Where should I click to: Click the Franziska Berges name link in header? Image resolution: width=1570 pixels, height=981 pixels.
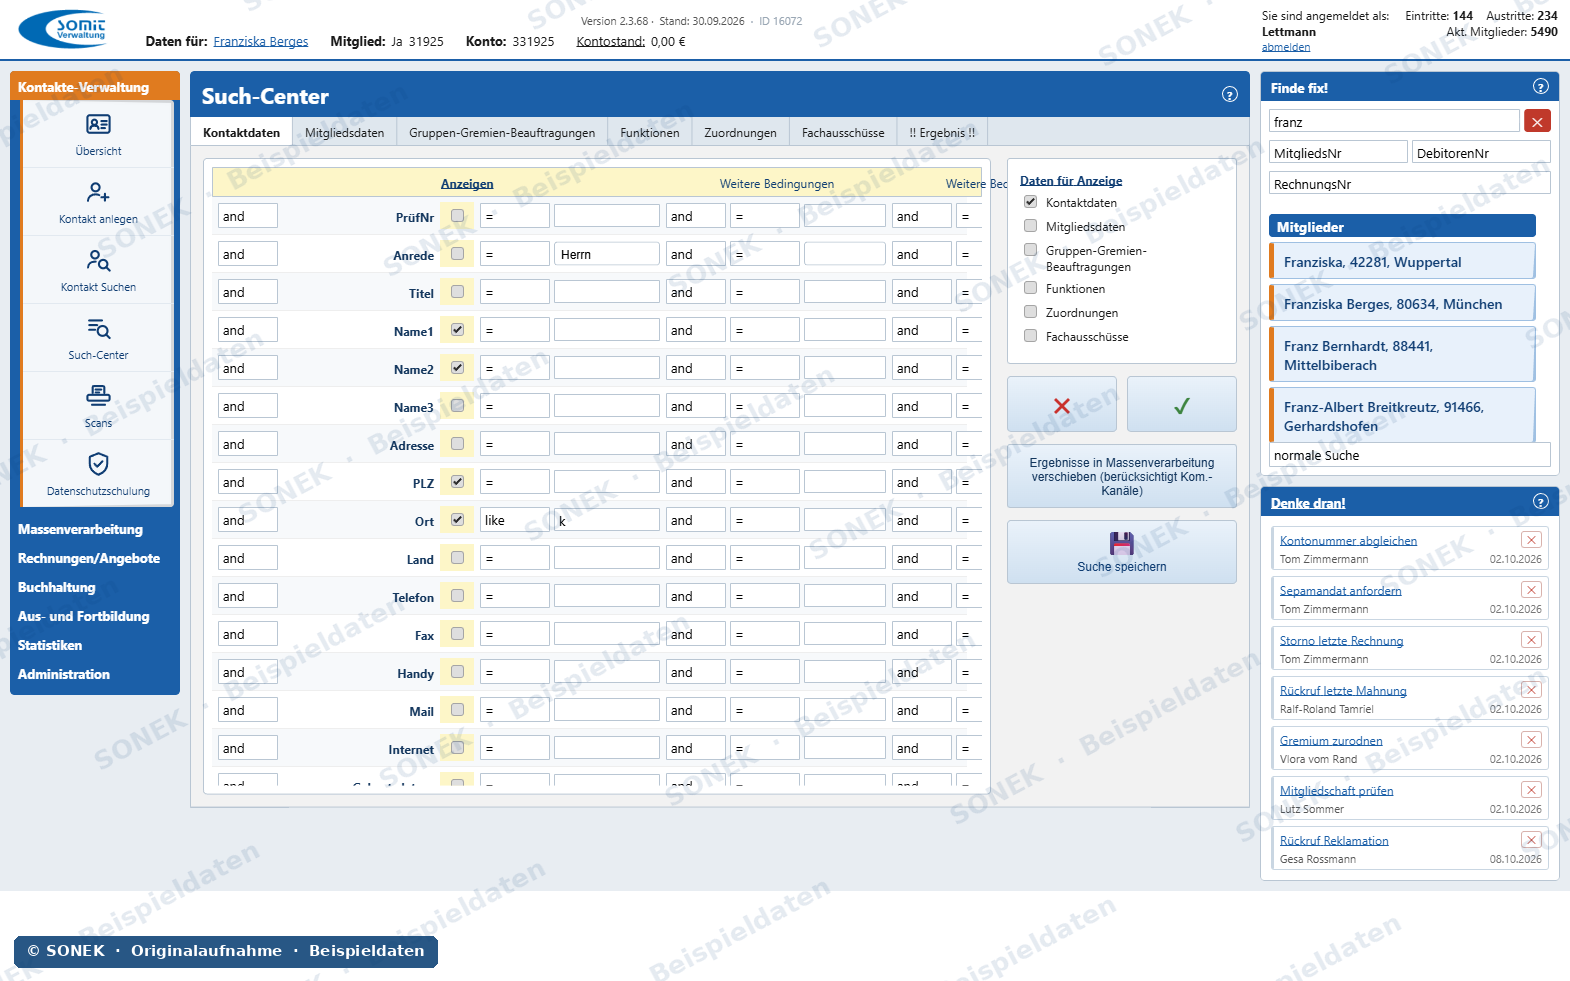pyautogui.click(x=261, y=42)
